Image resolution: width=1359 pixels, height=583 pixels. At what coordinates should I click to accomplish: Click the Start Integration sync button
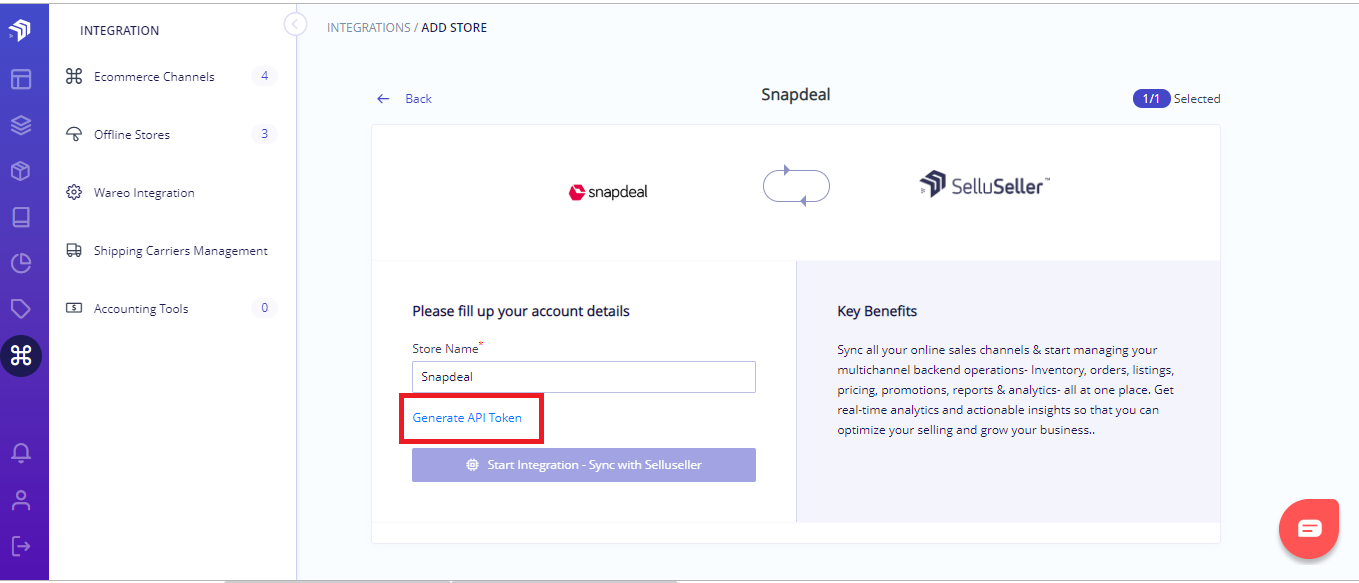[x=584, y=465]
